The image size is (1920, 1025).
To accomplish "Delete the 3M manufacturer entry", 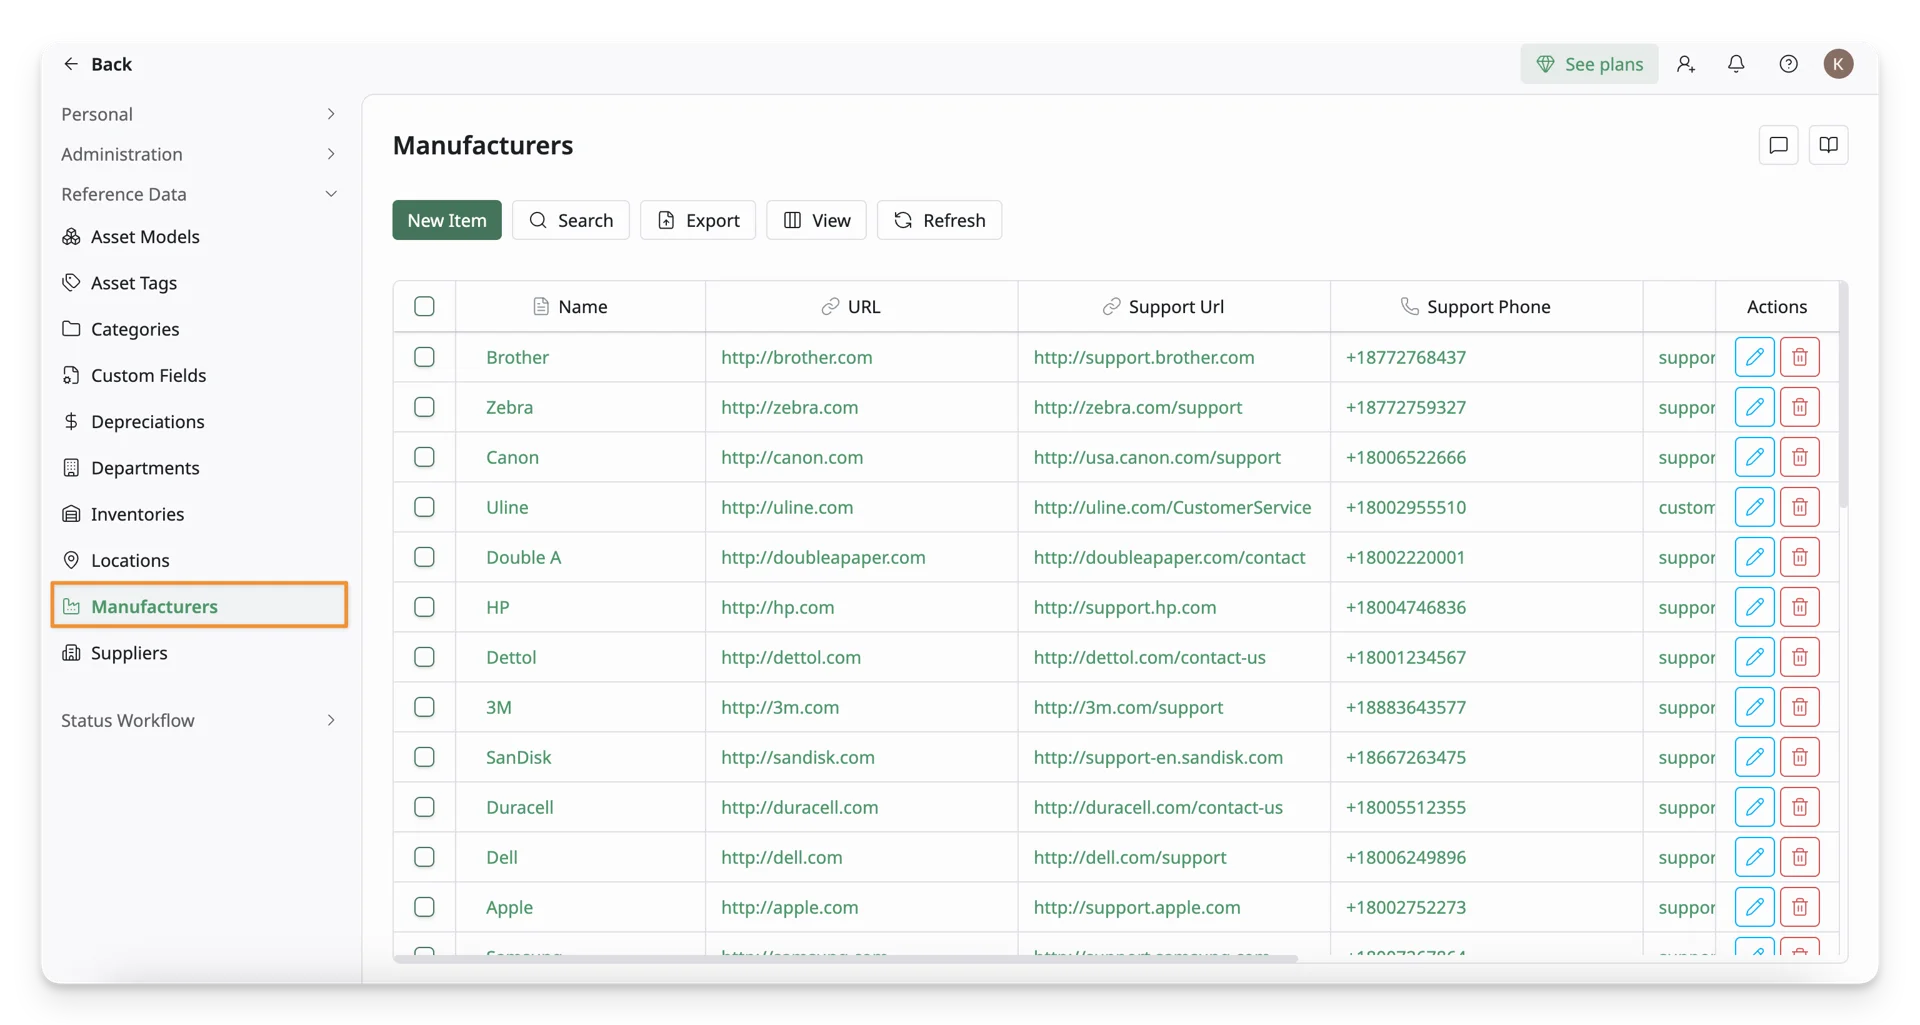I will click(x=1799, y=707).
